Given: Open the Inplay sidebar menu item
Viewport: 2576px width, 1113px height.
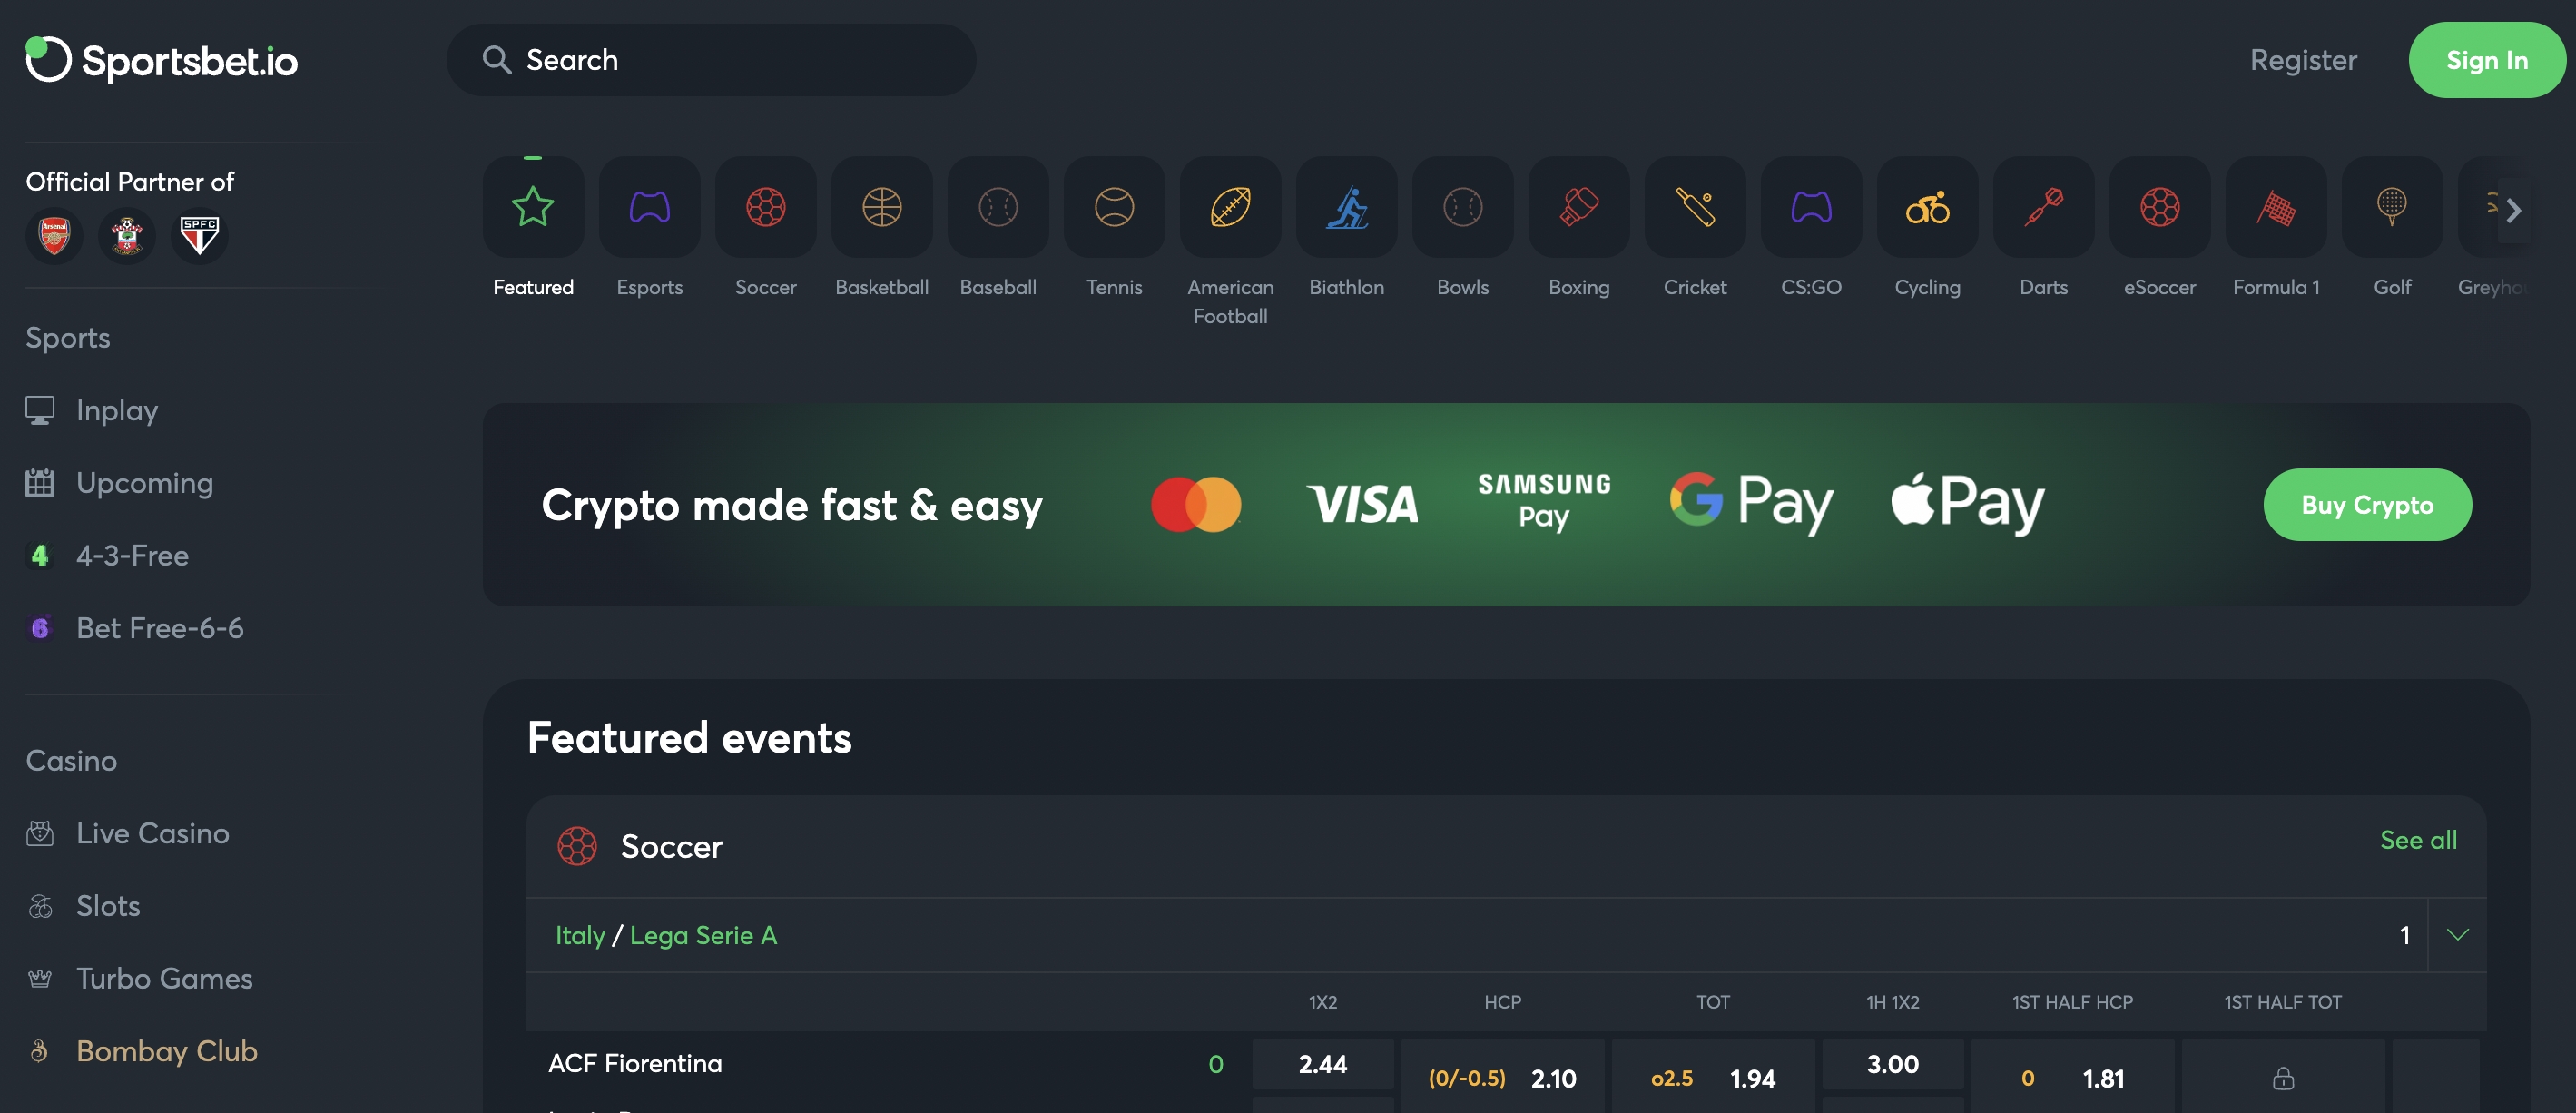Looking at the screenshot, I should [x=116, y=410].
